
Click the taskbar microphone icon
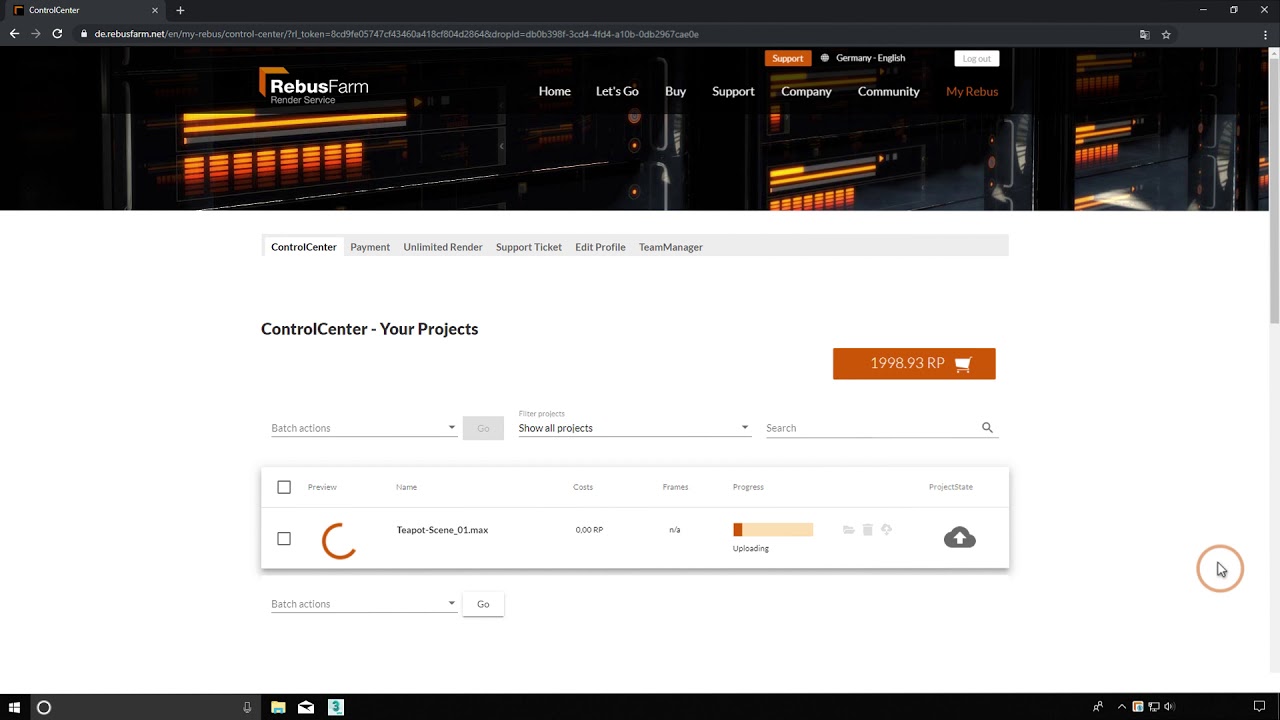[x=247, y=707]
